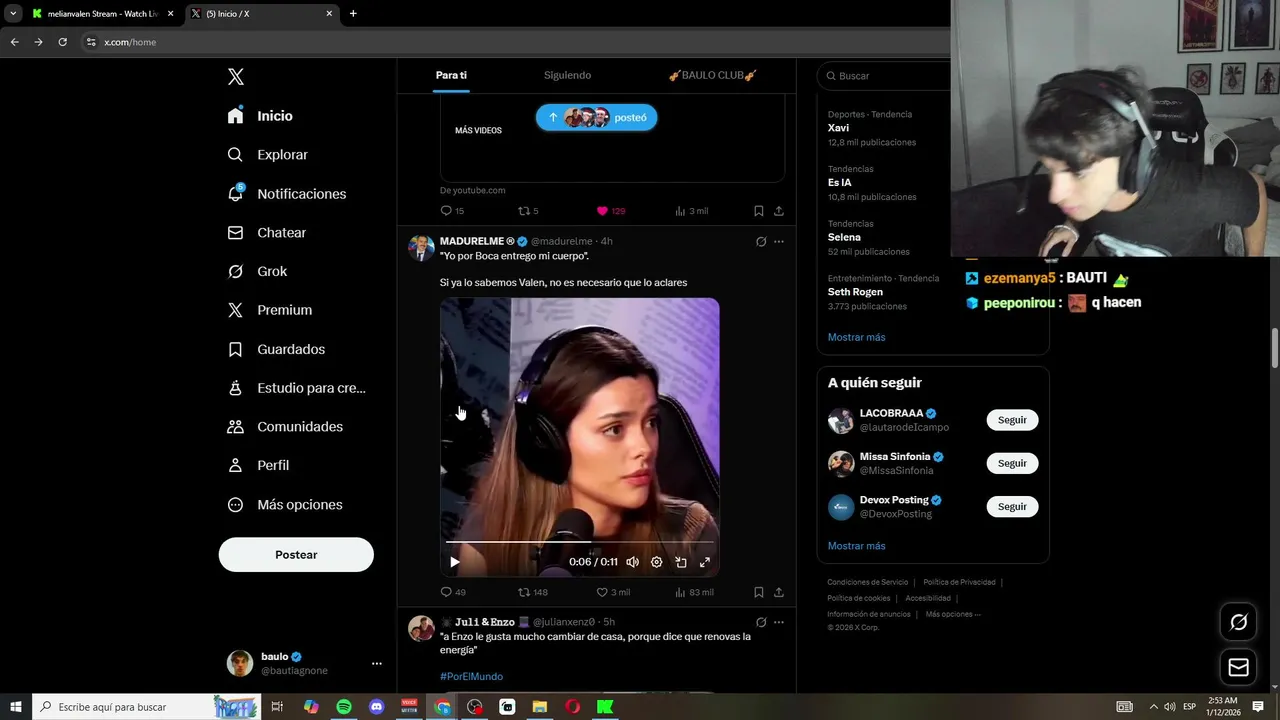The image size is (1280, 720).
Task: Open more options on Juli & Enzo post
Action: (779, 622)
